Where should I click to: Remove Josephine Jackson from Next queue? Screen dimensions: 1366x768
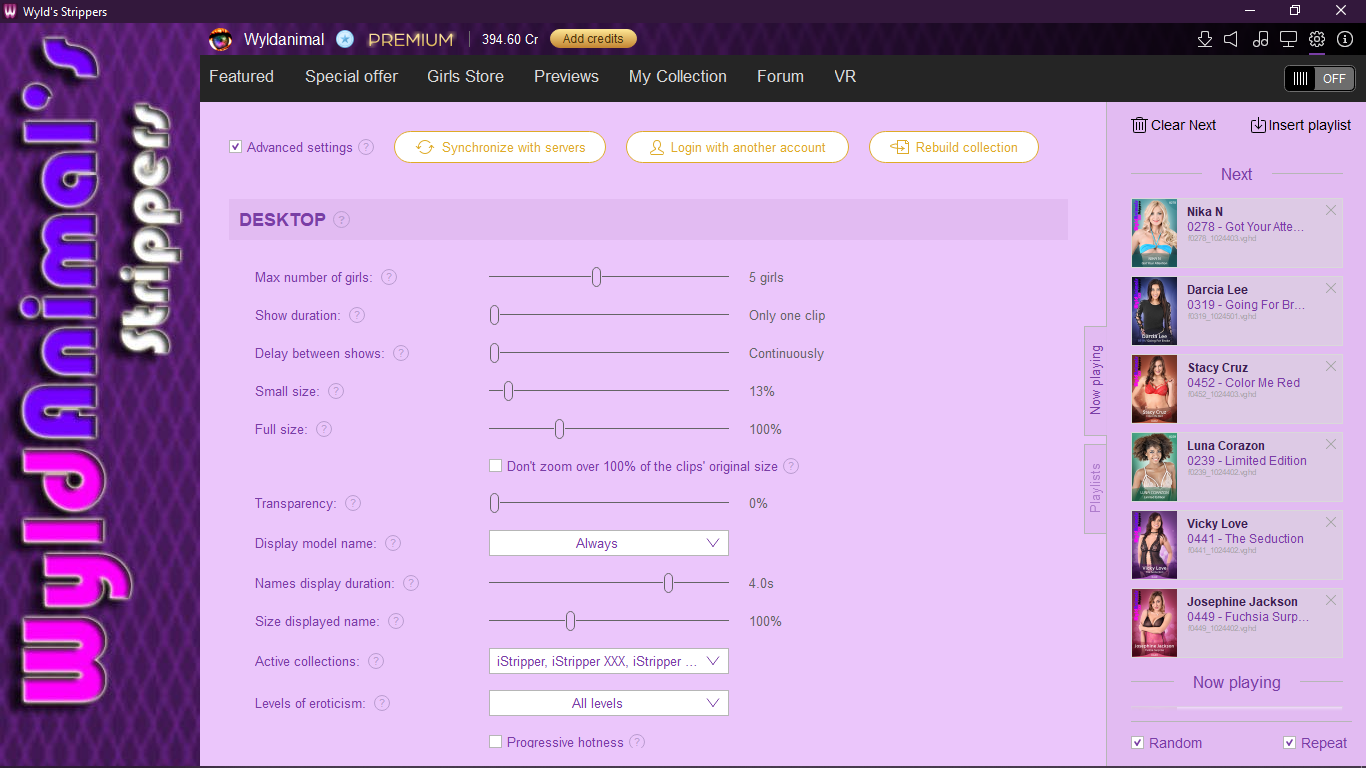point(1331,600)
